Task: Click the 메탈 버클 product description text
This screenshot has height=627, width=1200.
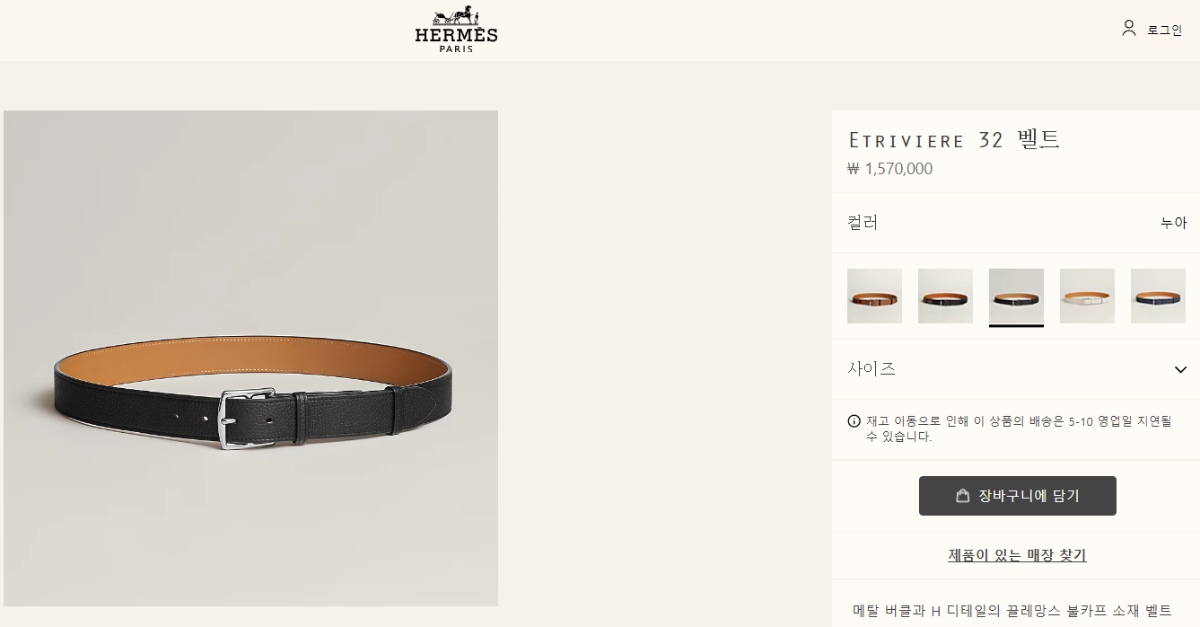Action: (x=1011, y=610)
